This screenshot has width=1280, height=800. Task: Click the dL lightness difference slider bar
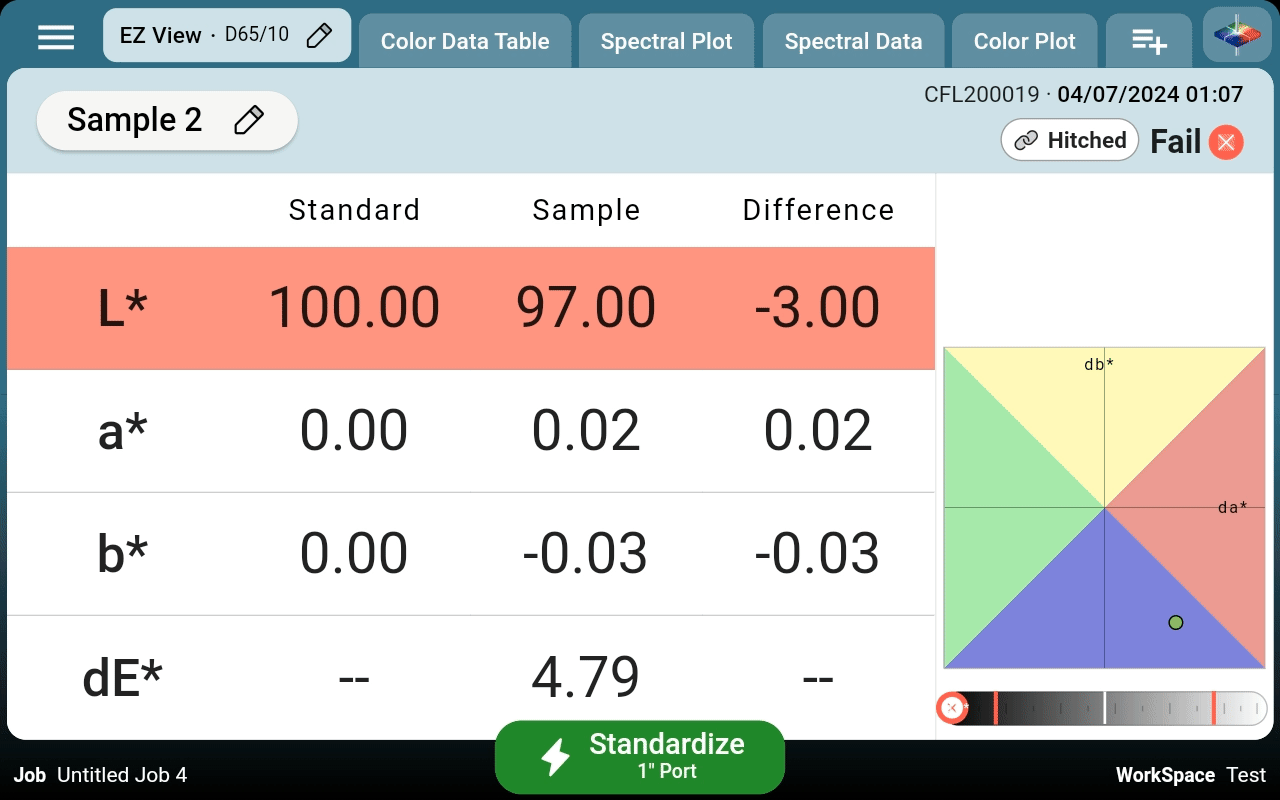pyautogui.click(x=1103, y=708)
